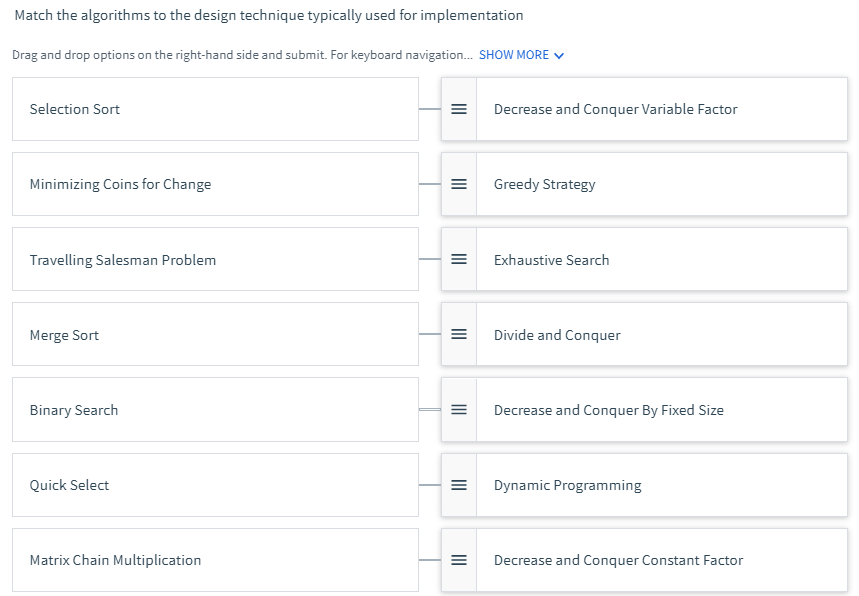859x596 pixels.
Task: Click the Minimizing Coins for Change box
Action: (215, 184)
